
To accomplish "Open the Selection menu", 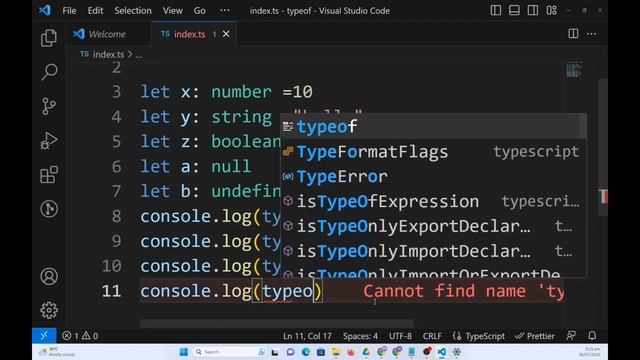I will click(133, 11).
